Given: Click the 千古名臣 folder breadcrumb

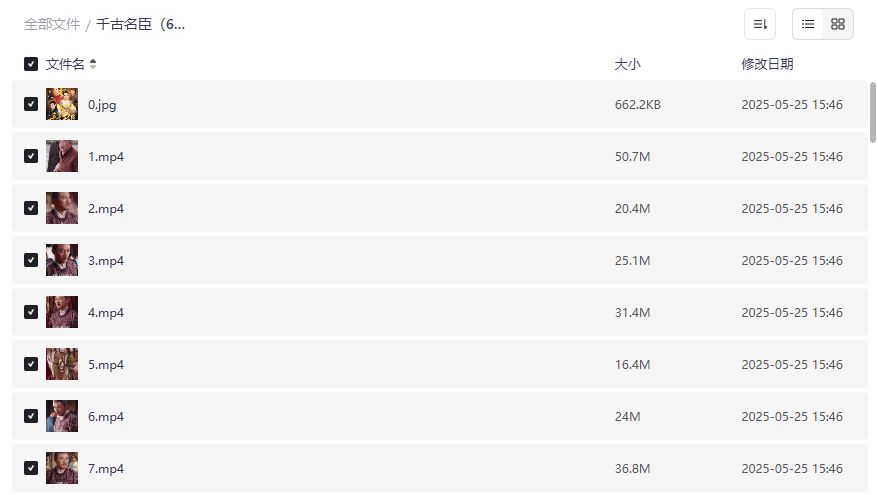Looking at the screenshot, I should pyautogui.click(x=141, y=24).
